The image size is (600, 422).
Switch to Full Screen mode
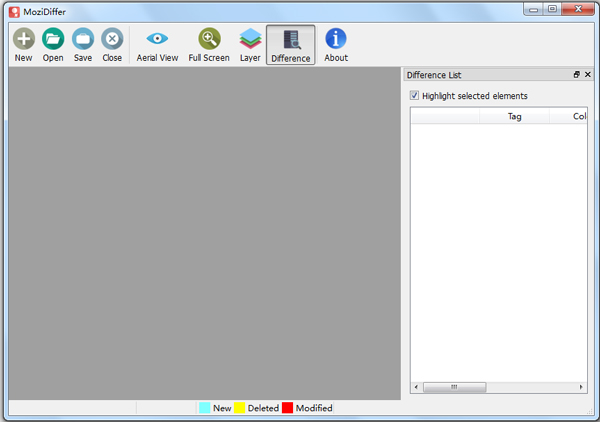click(x=209, y=45)
